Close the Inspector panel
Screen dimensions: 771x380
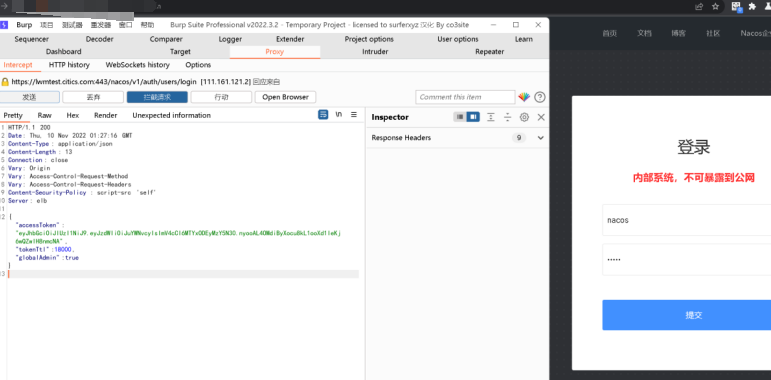[x=541, y=117]
